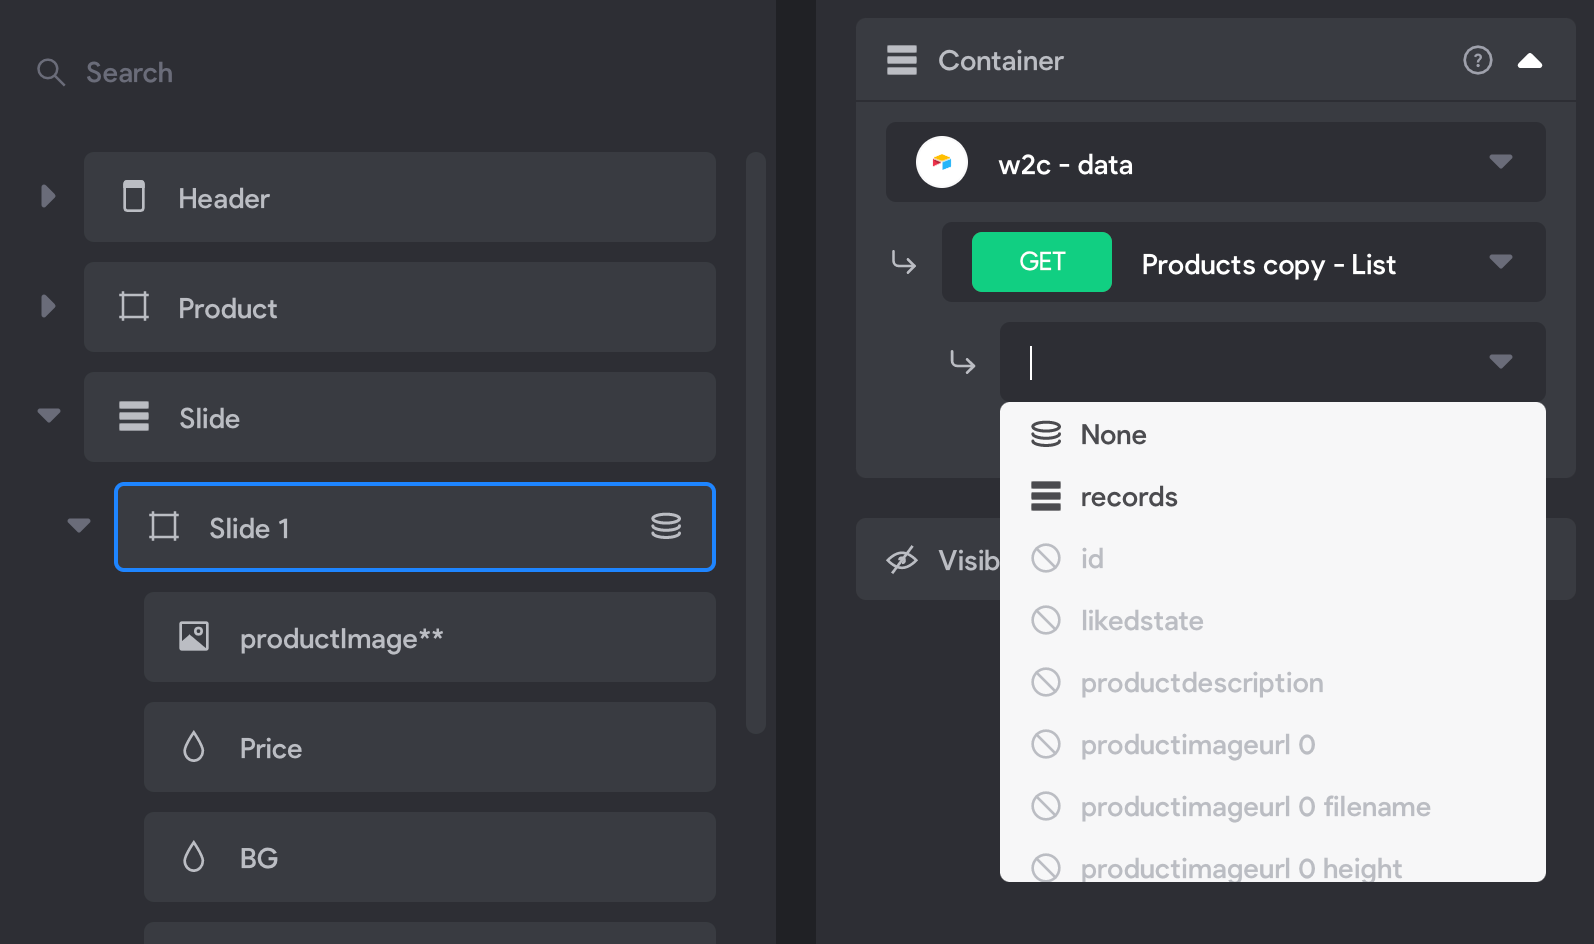Click the database icon on Slide 1
Screen dimensions: 1594x944
pos(666,526)
